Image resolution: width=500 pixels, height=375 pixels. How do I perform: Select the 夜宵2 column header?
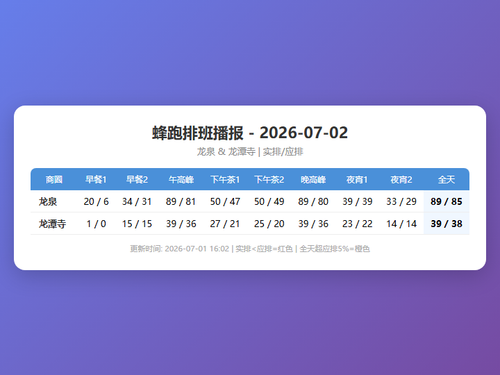[401, 180]
